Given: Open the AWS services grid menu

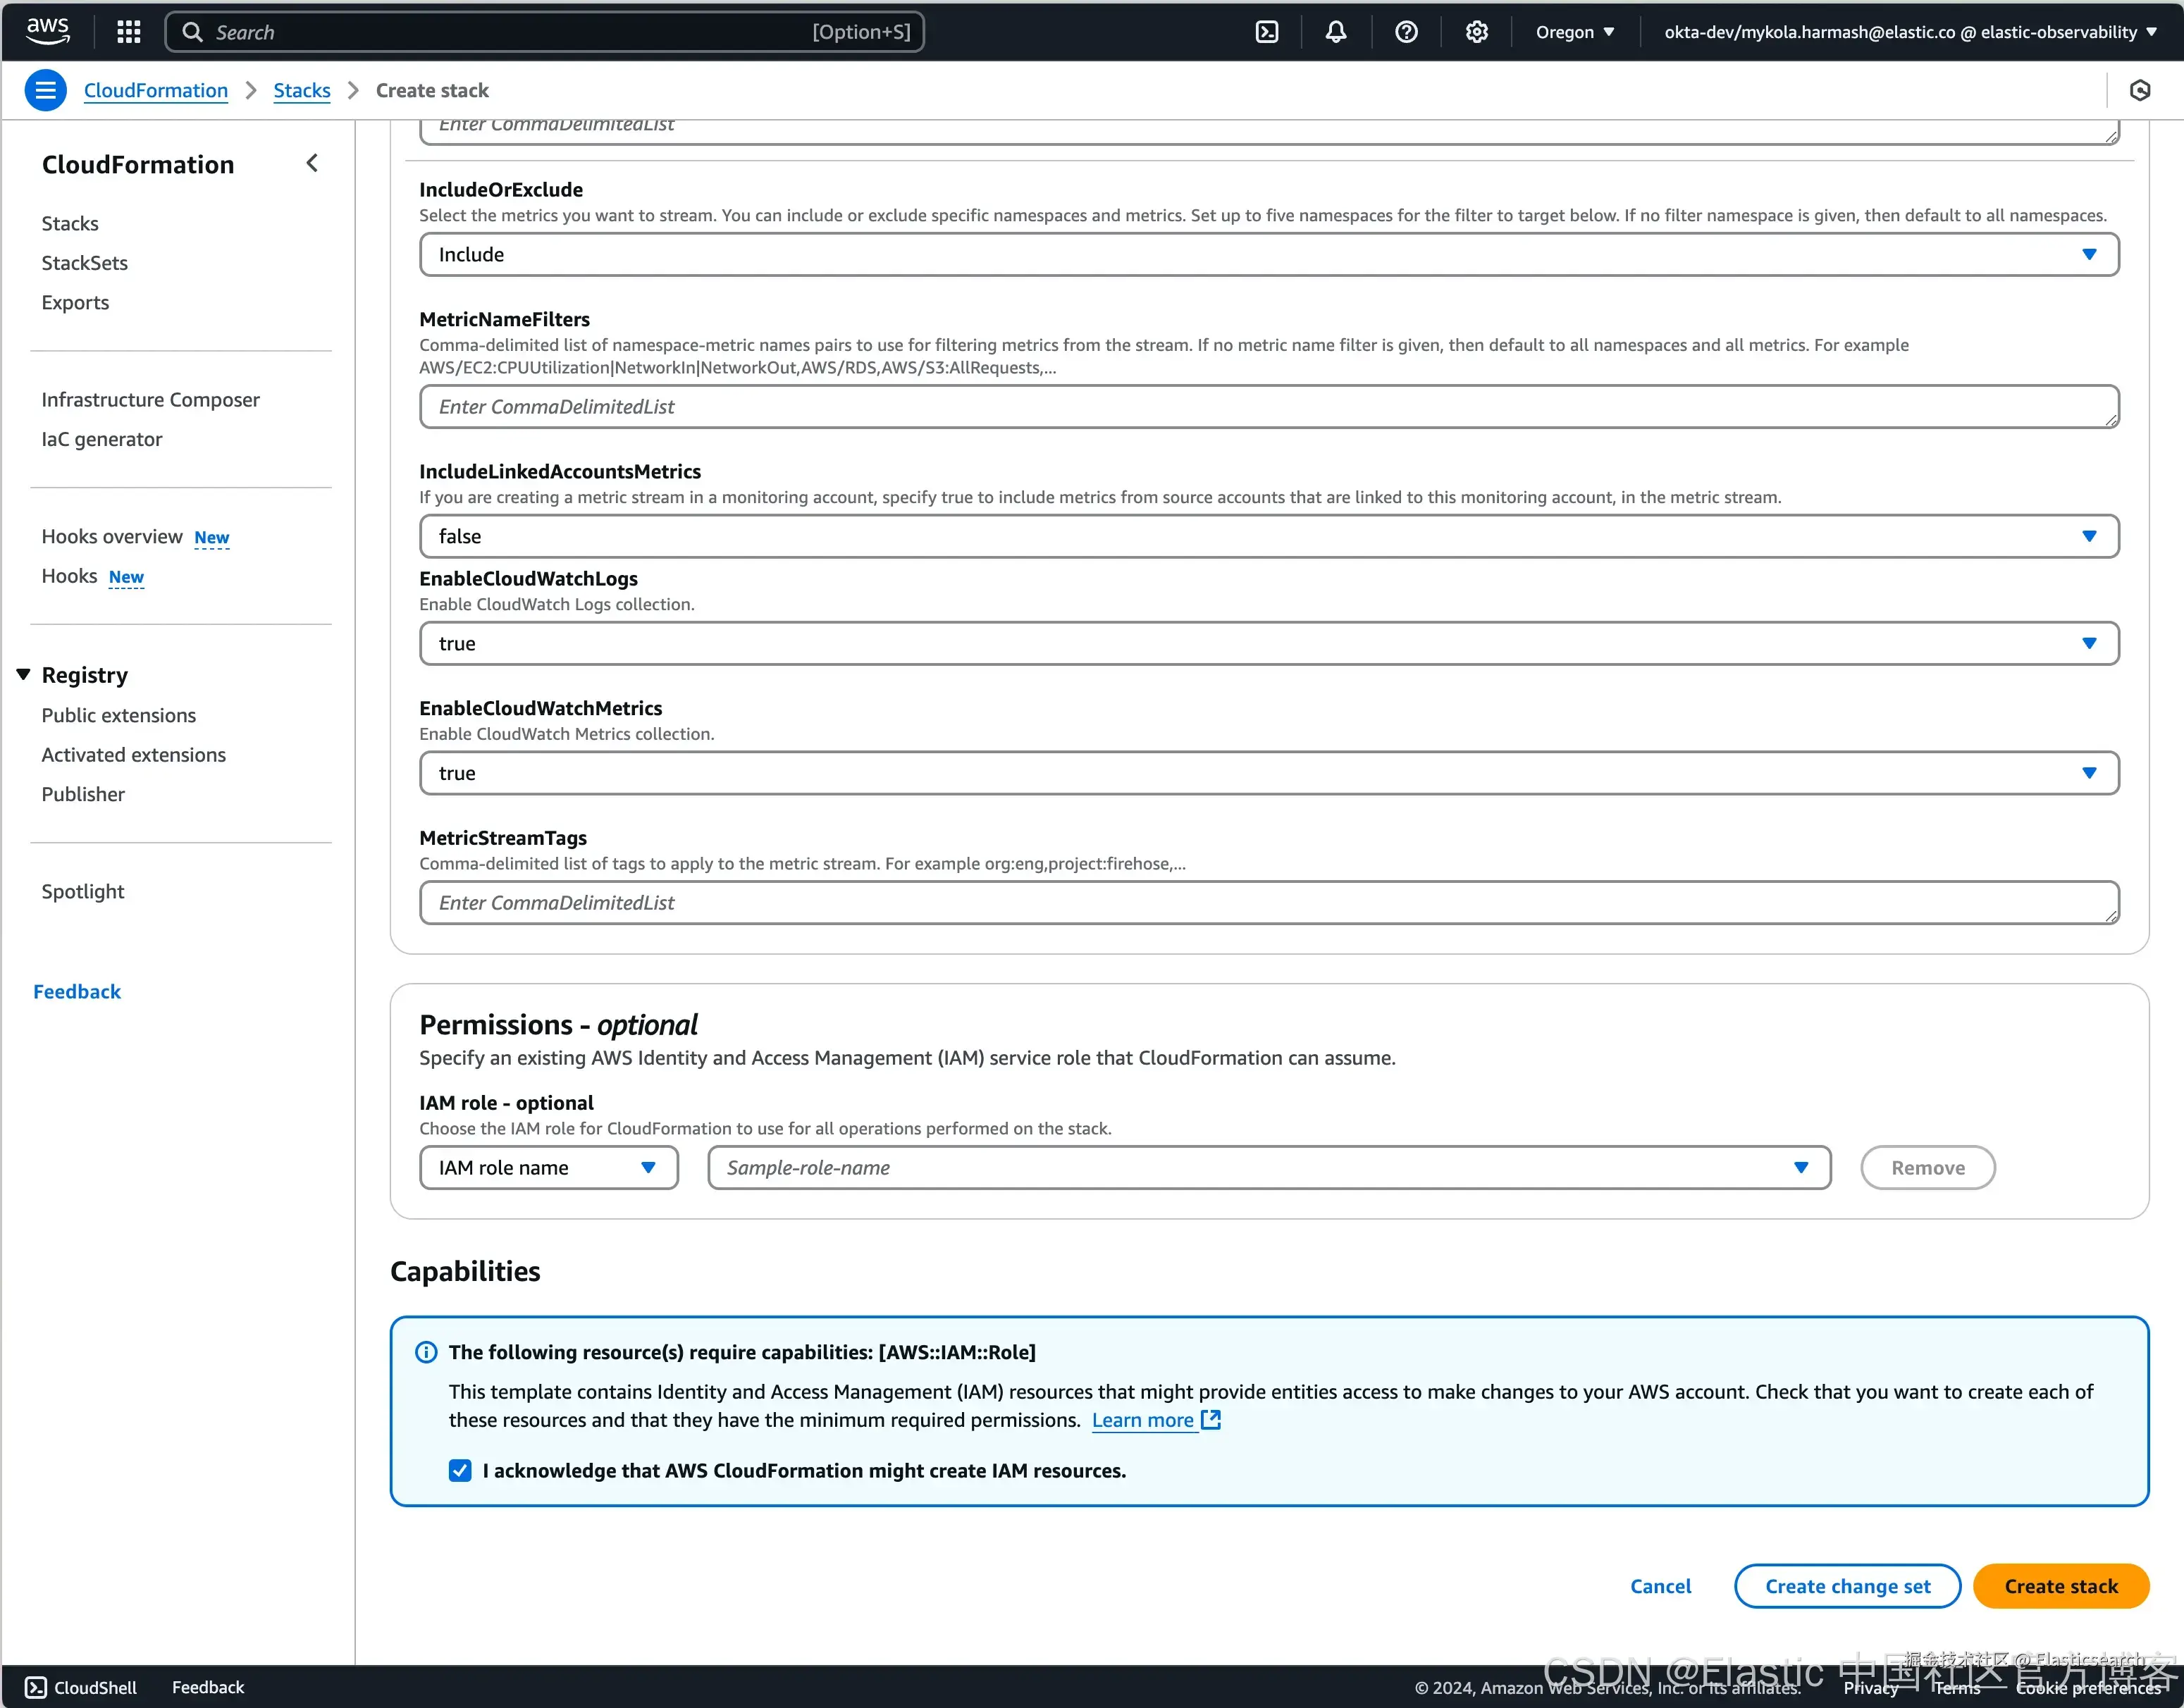Looking at the screenshot, I should (128, 32).
